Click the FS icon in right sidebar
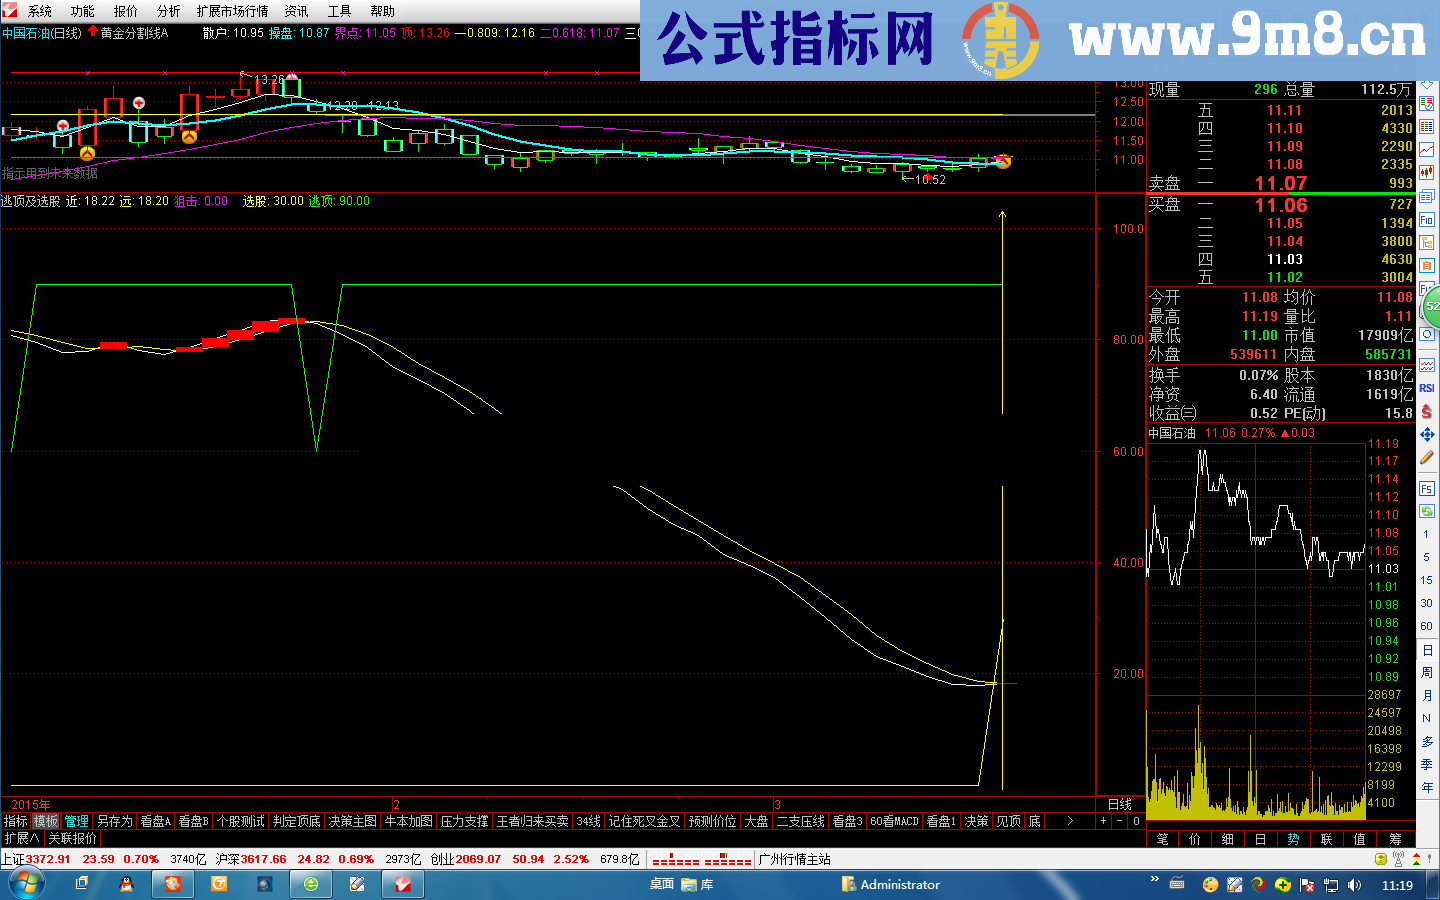The image size is (1440, 900). click(x=1427, y=489)
